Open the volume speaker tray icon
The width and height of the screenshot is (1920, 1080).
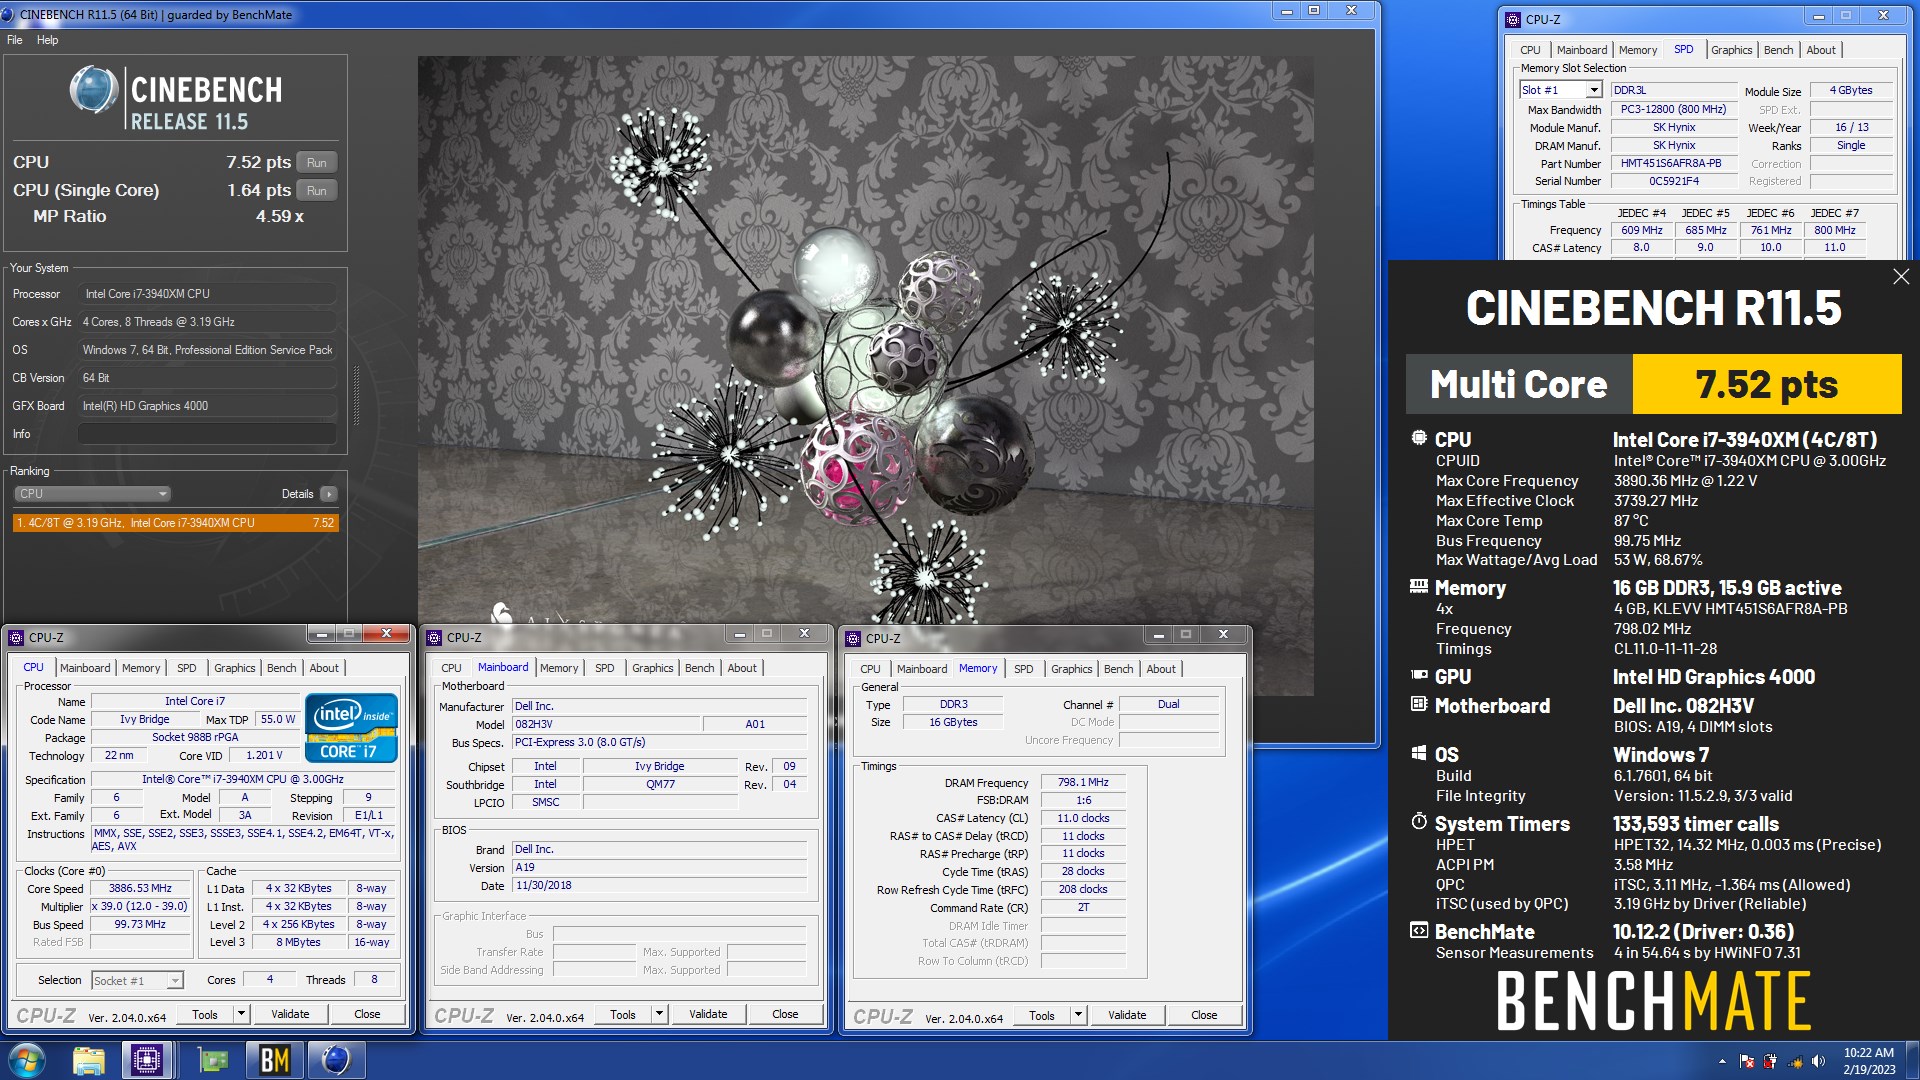pyautogui.click(x=1818, y=1061)
